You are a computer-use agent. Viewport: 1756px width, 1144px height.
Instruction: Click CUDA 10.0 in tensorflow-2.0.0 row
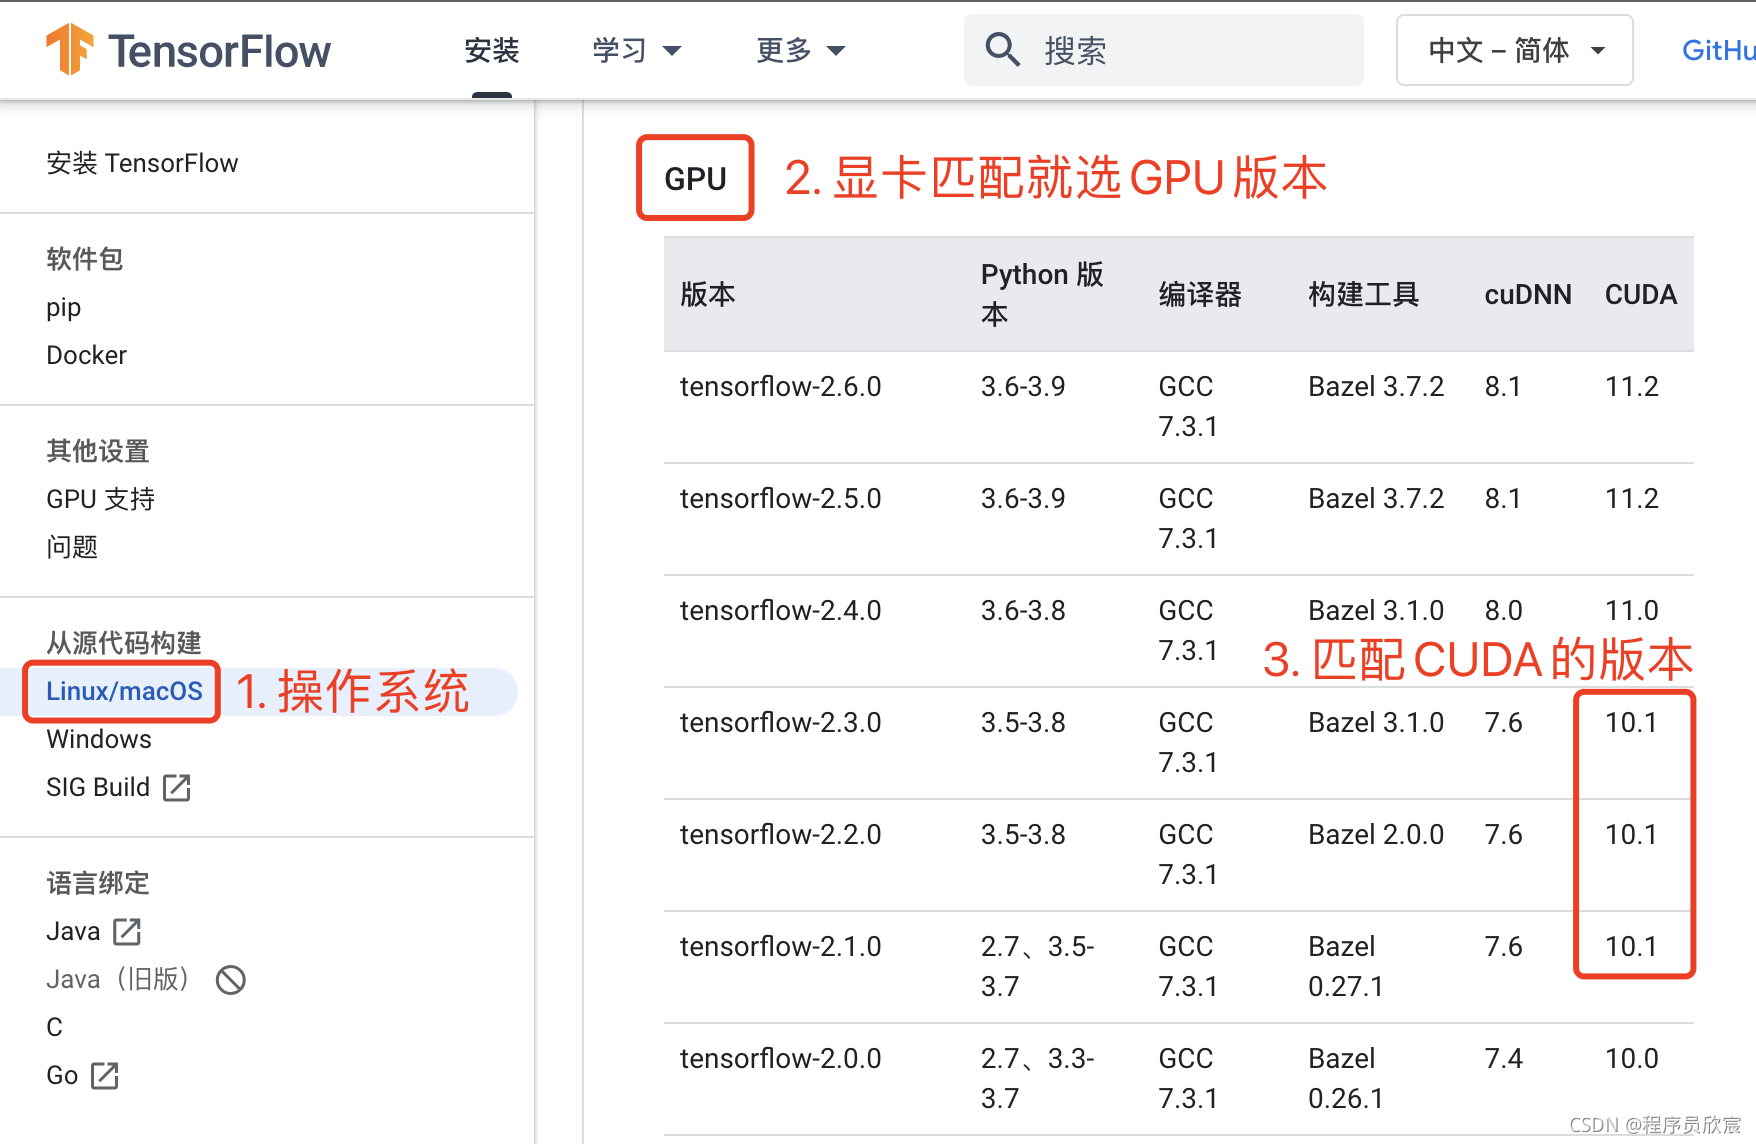(x=1632, y=1058)
